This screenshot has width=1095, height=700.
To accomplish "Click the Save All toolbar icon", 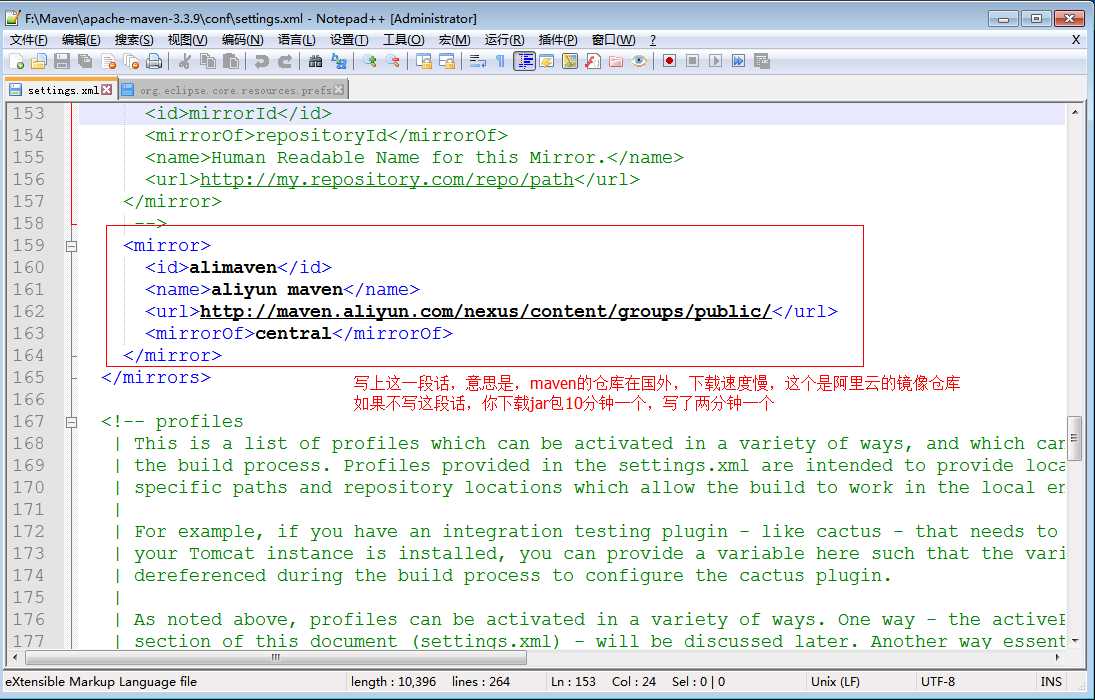I will [85, 61].
